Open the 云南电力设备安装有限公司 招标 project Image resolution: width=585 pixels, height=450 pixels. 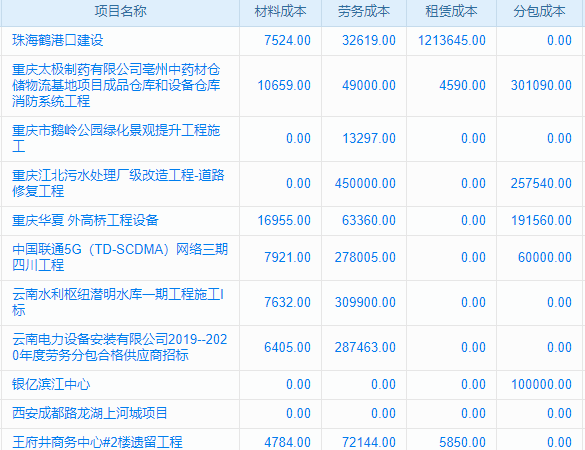click(119, 347)
